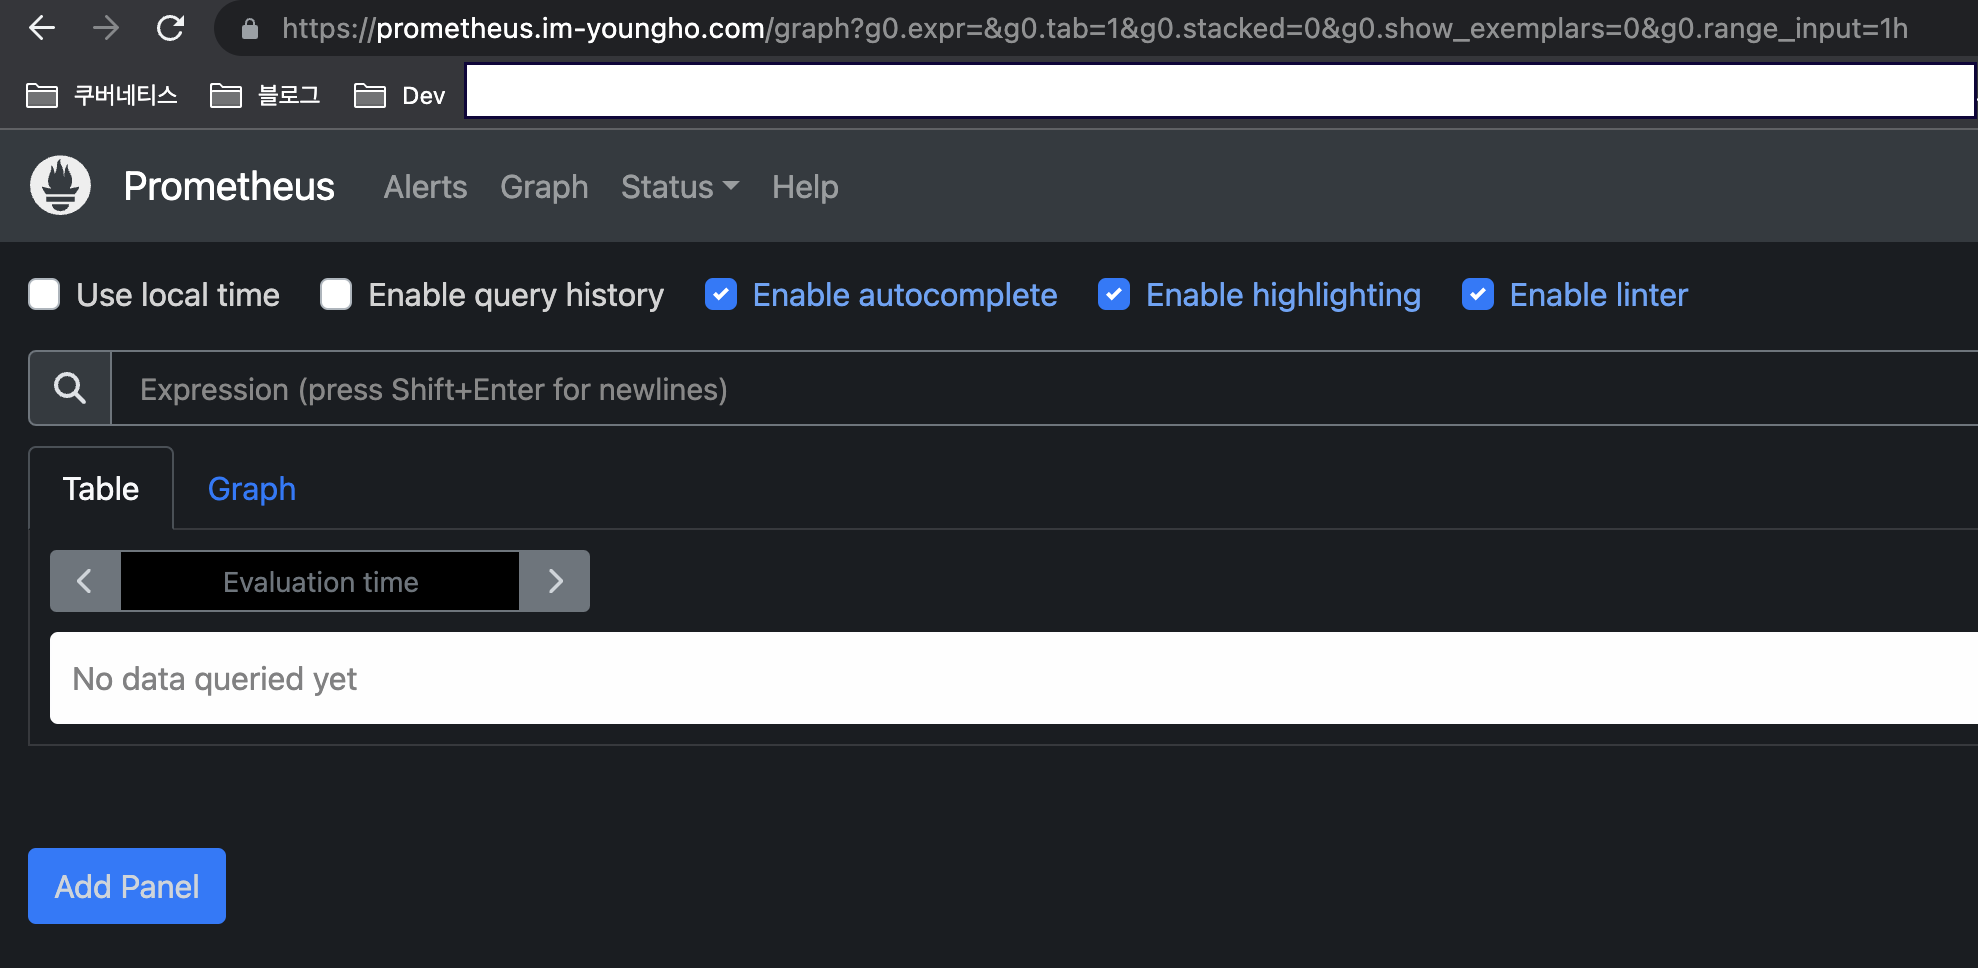Click the Add Panel button
The width and height of the screenshot is (1978, 968).
tap(127, 886)
